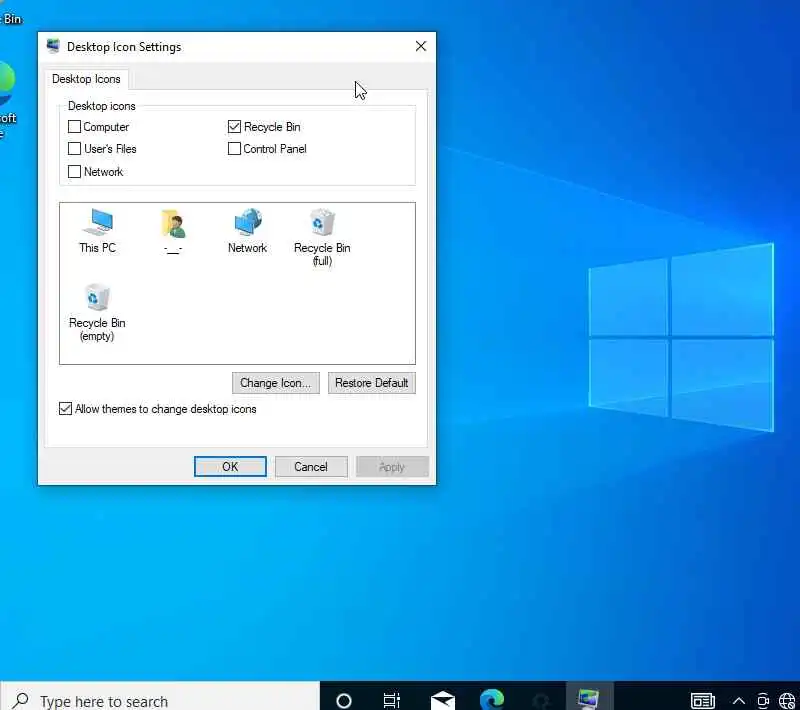Launch the Mail app from taskbar
The height and width of the screenshot is (710, 800).
[x=443, y=701]
